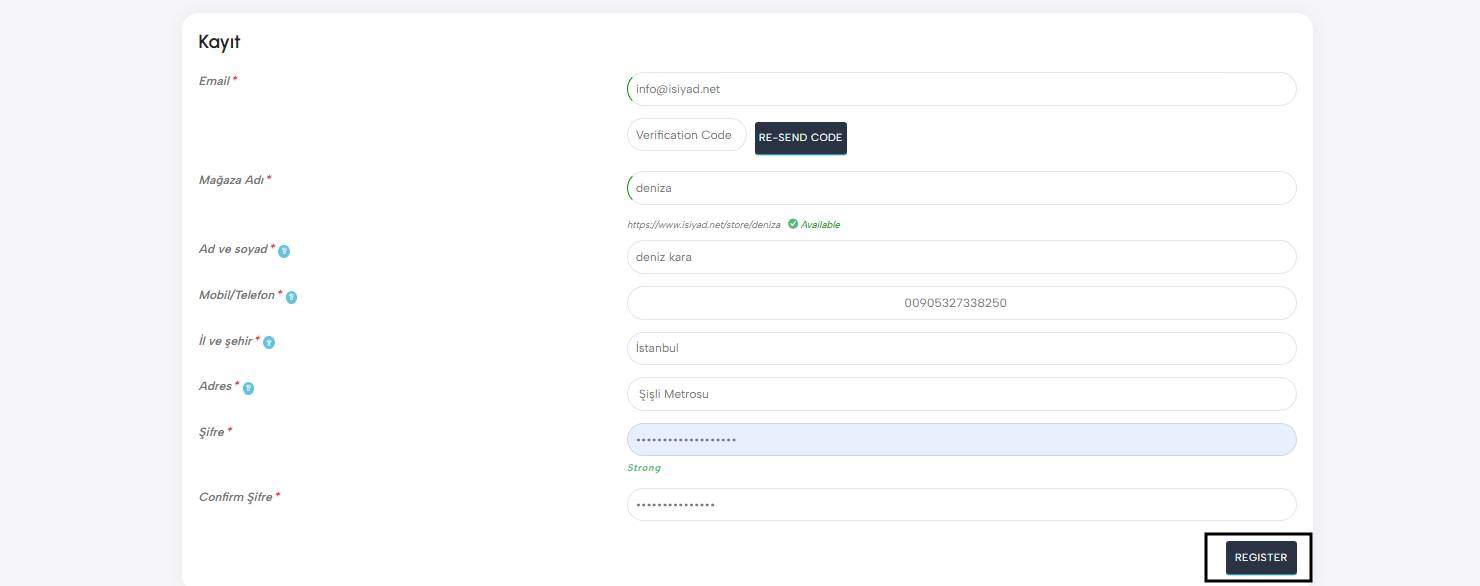Click the Kayıt form heading
The height and width of the screenshot is (586, 1480).
point(219,42)
